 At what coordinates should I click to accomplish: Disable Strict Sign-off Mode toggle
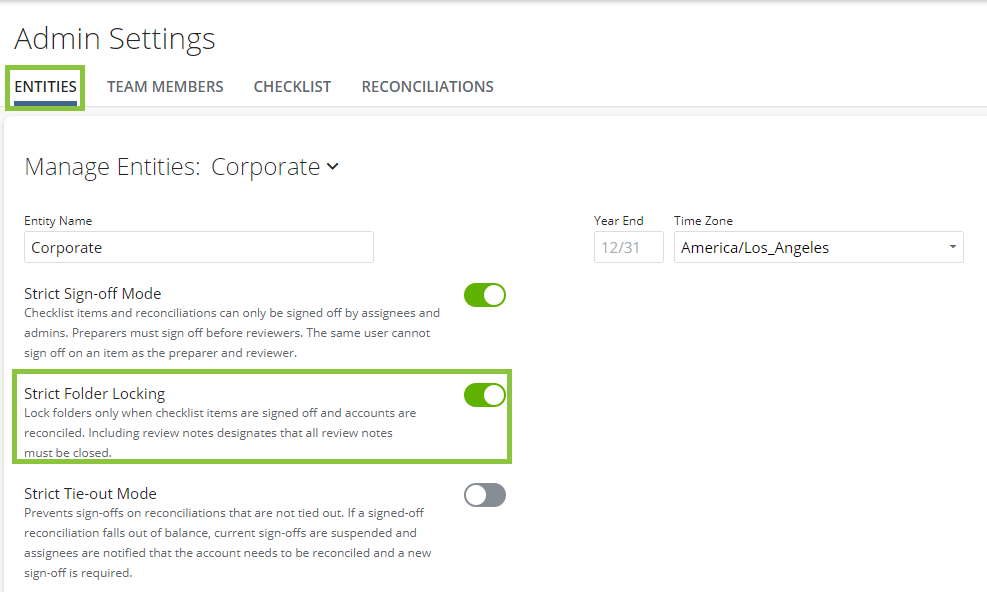point(485,295)
